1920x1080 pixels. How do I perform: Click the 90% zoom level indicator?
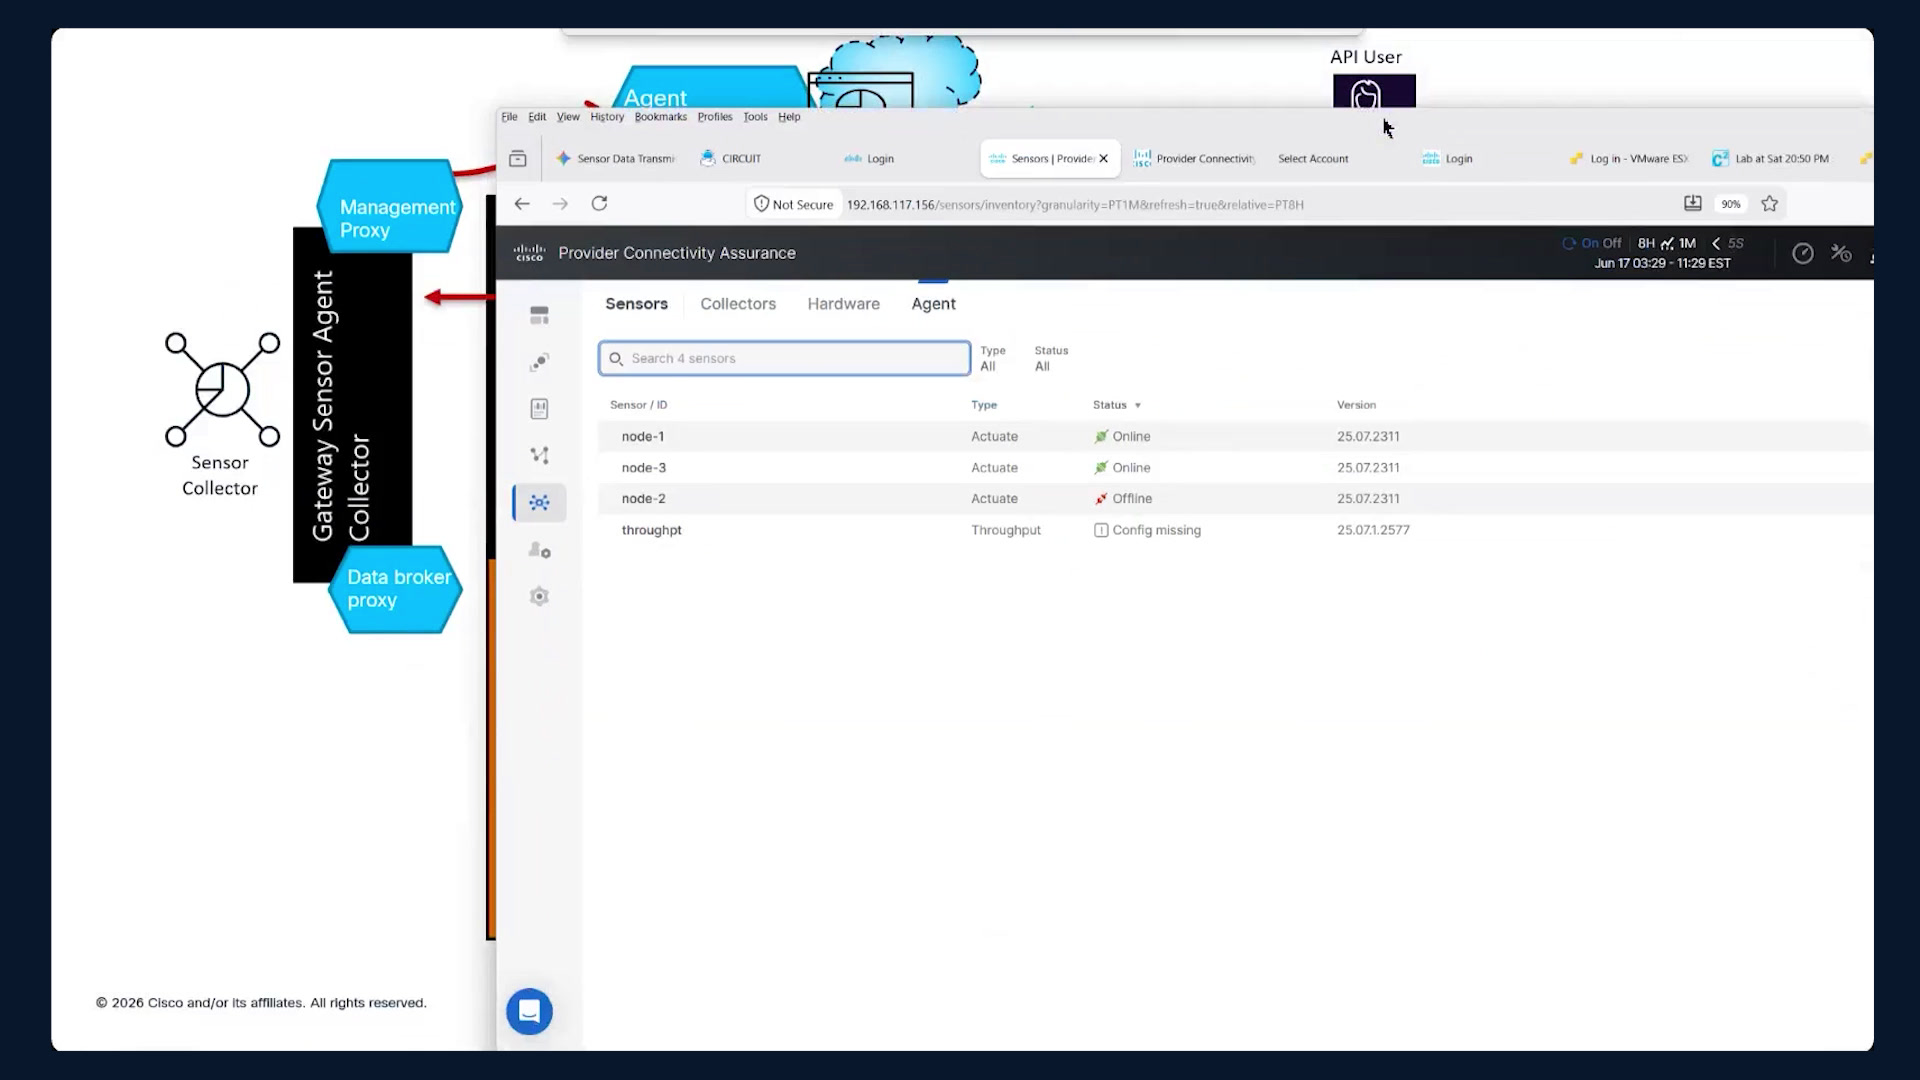tap(1730, 204)
